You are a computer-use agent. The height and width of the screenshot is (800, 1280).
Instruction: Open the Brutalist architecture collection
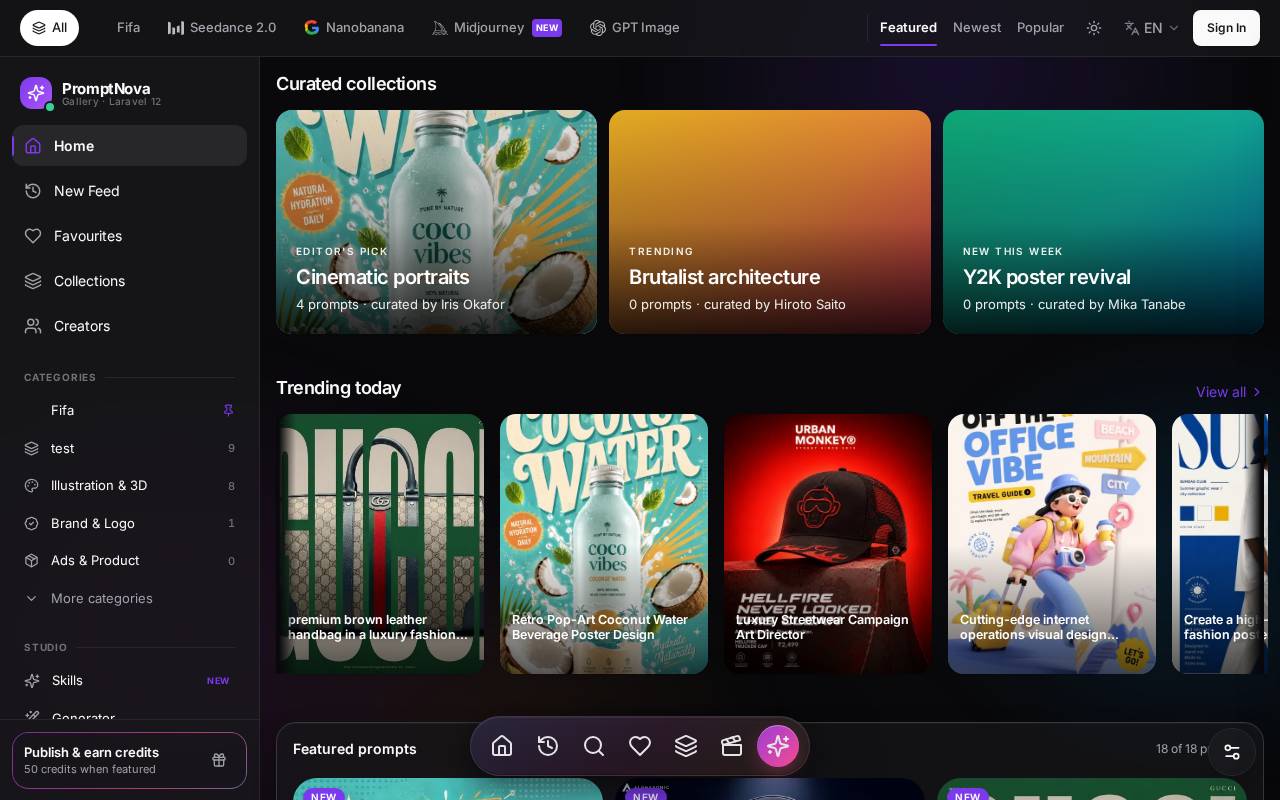pos(770,222)
